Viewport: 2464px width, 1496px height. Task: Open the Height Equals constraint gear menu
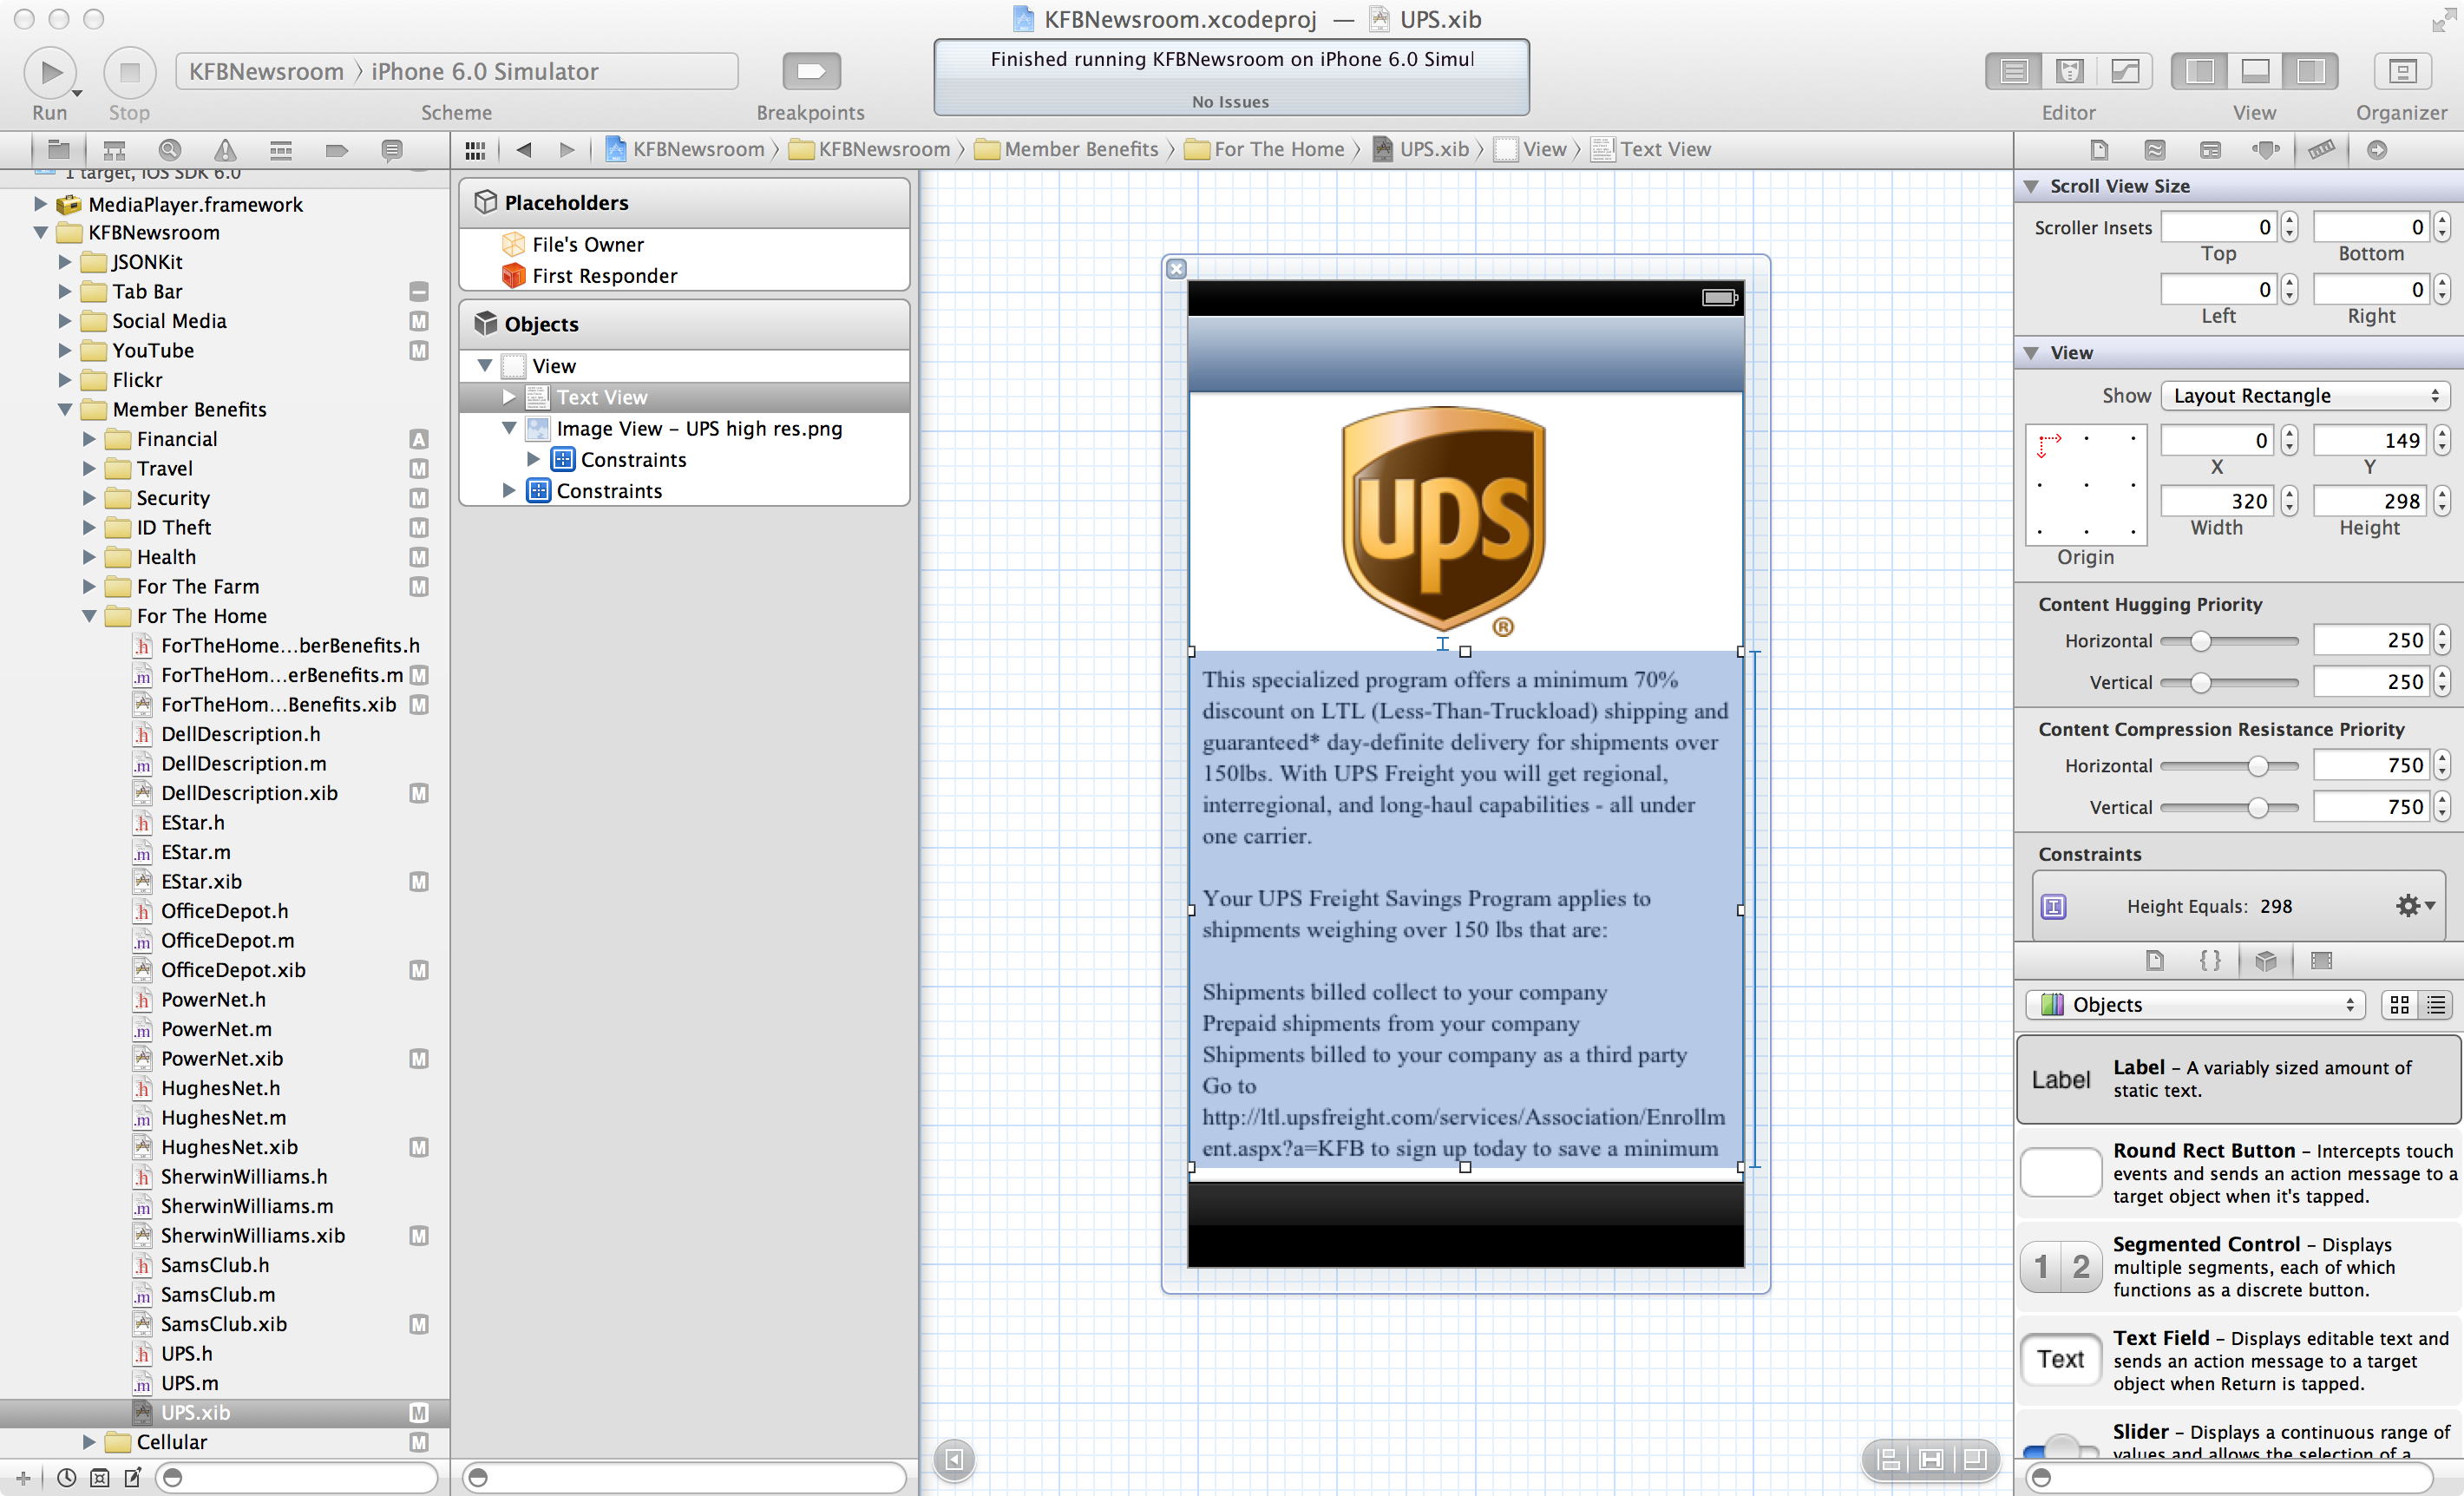click(2415, 906)
